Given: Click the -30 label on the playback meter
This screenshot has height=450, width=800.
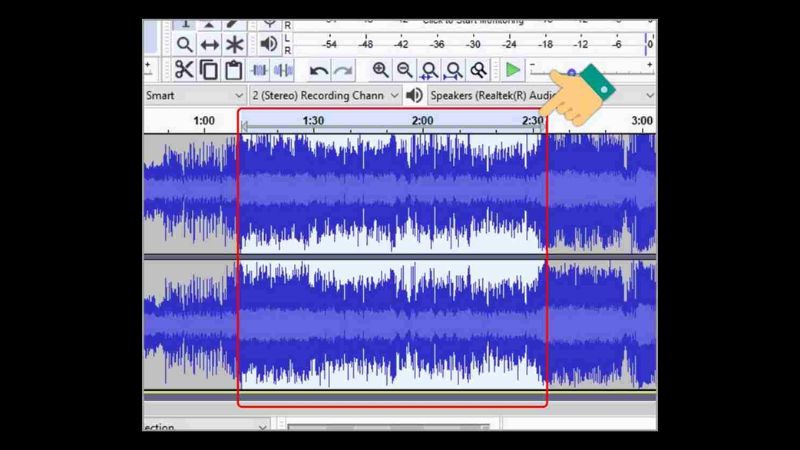Looking at the screenshot, I should tap(473, 44).
